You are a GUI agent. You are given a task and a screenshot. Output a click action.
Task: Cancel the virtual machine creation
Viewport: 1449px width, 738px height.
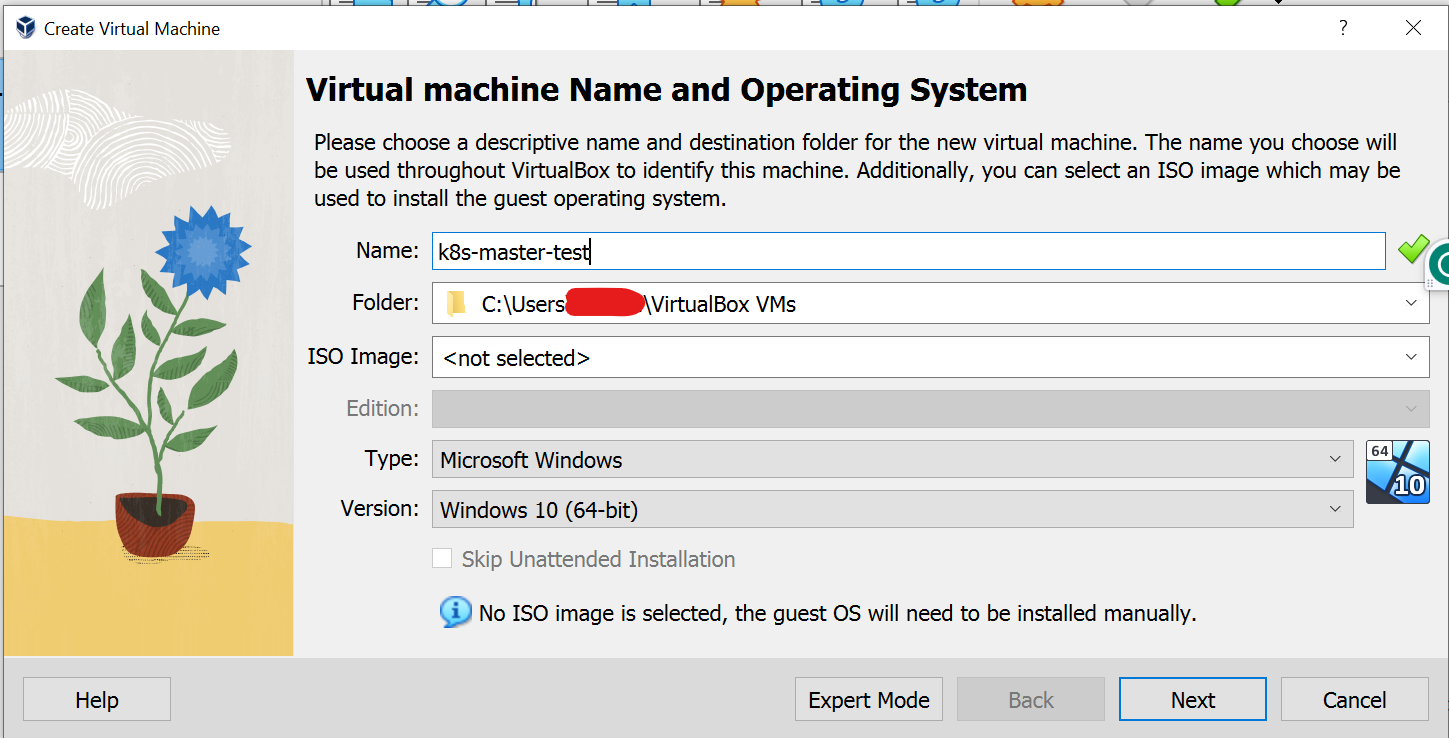point(1354,700)
